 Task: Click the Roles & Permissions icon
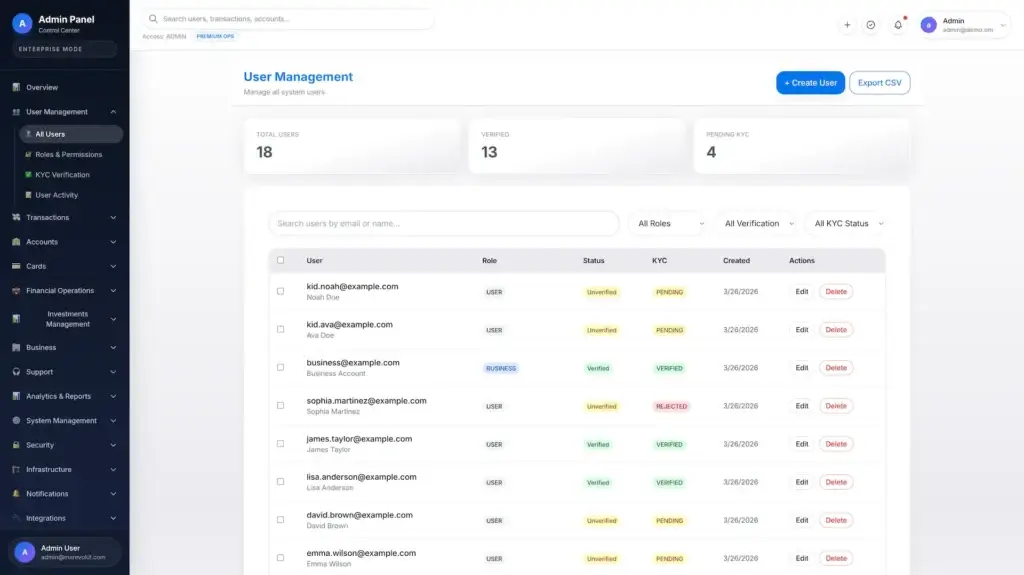(28, 154)
